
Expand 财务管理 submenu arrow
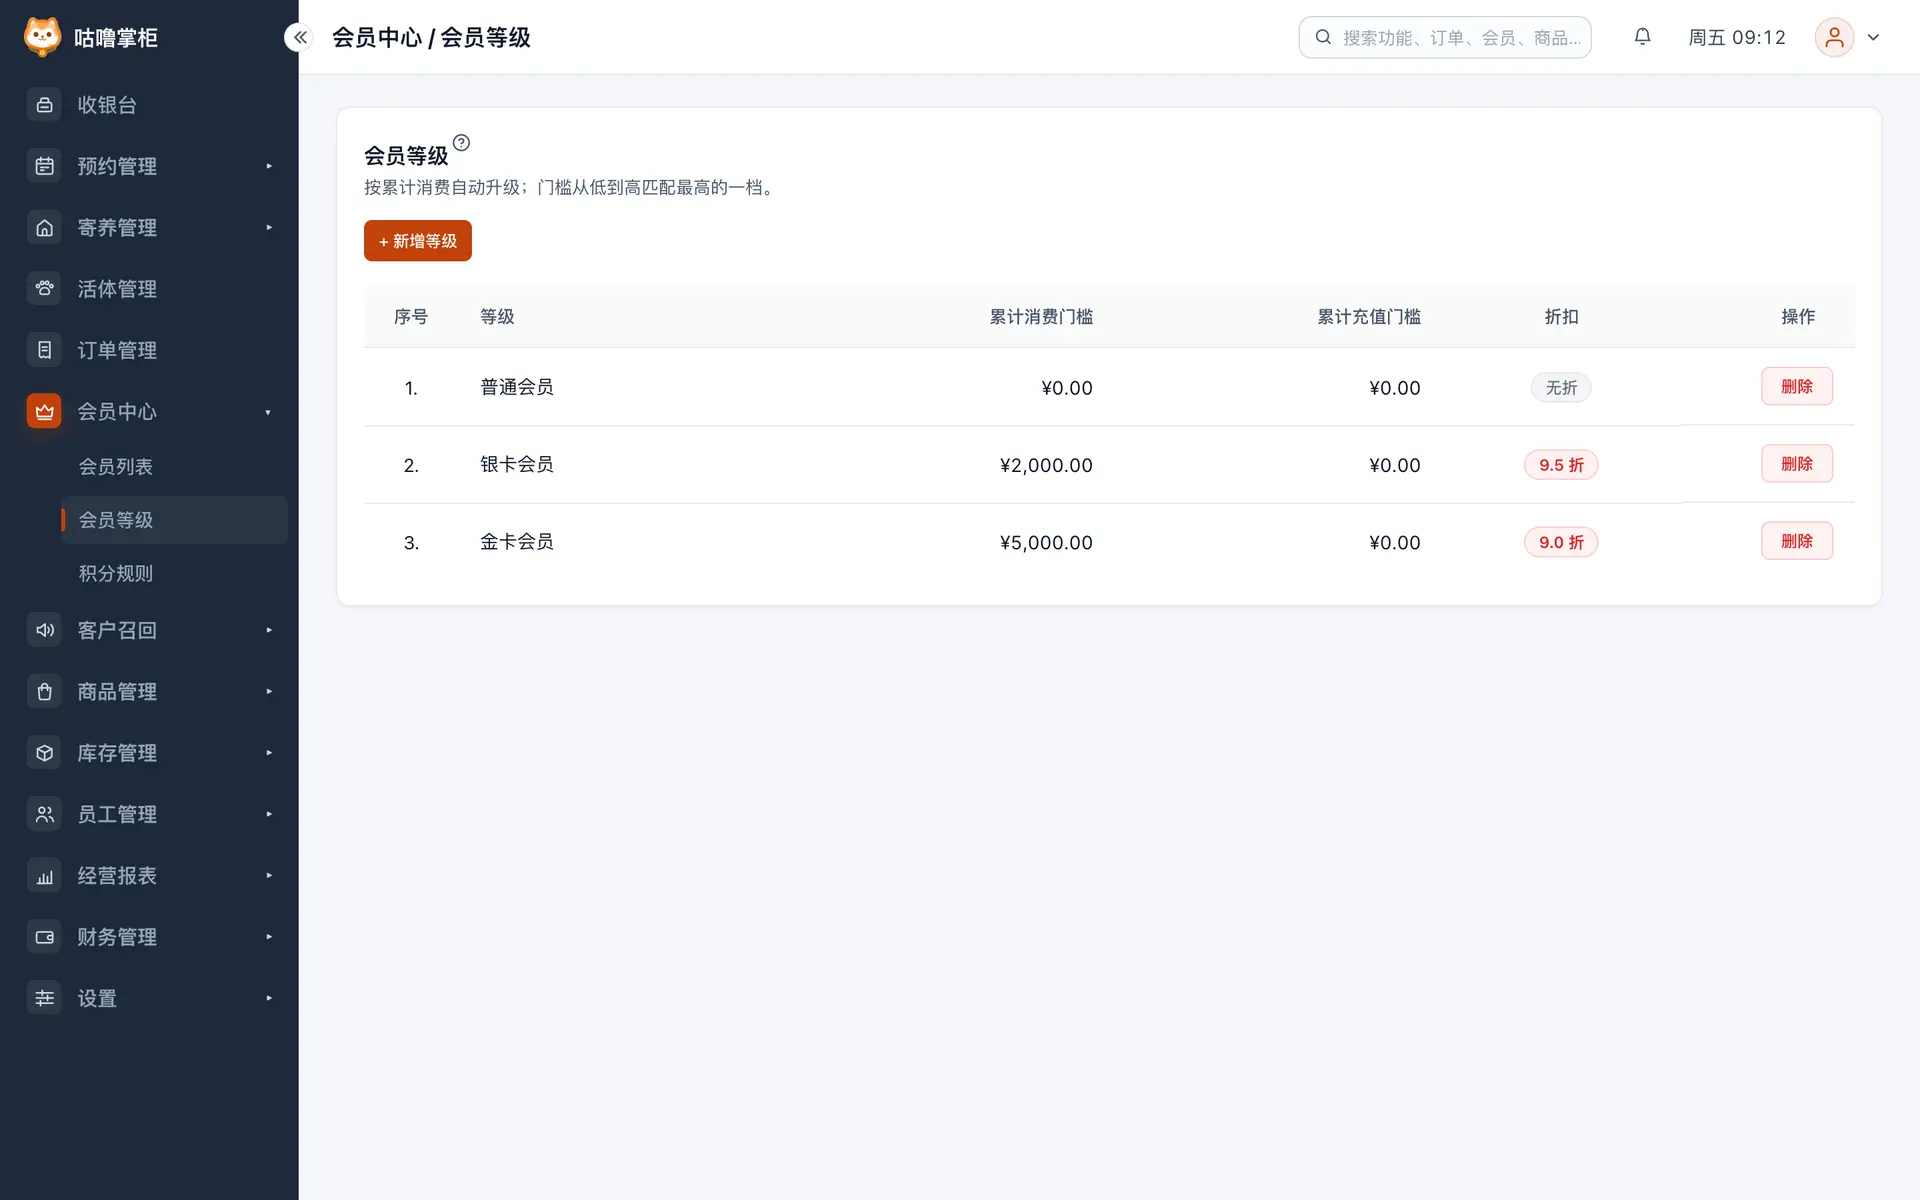[269, 937]
